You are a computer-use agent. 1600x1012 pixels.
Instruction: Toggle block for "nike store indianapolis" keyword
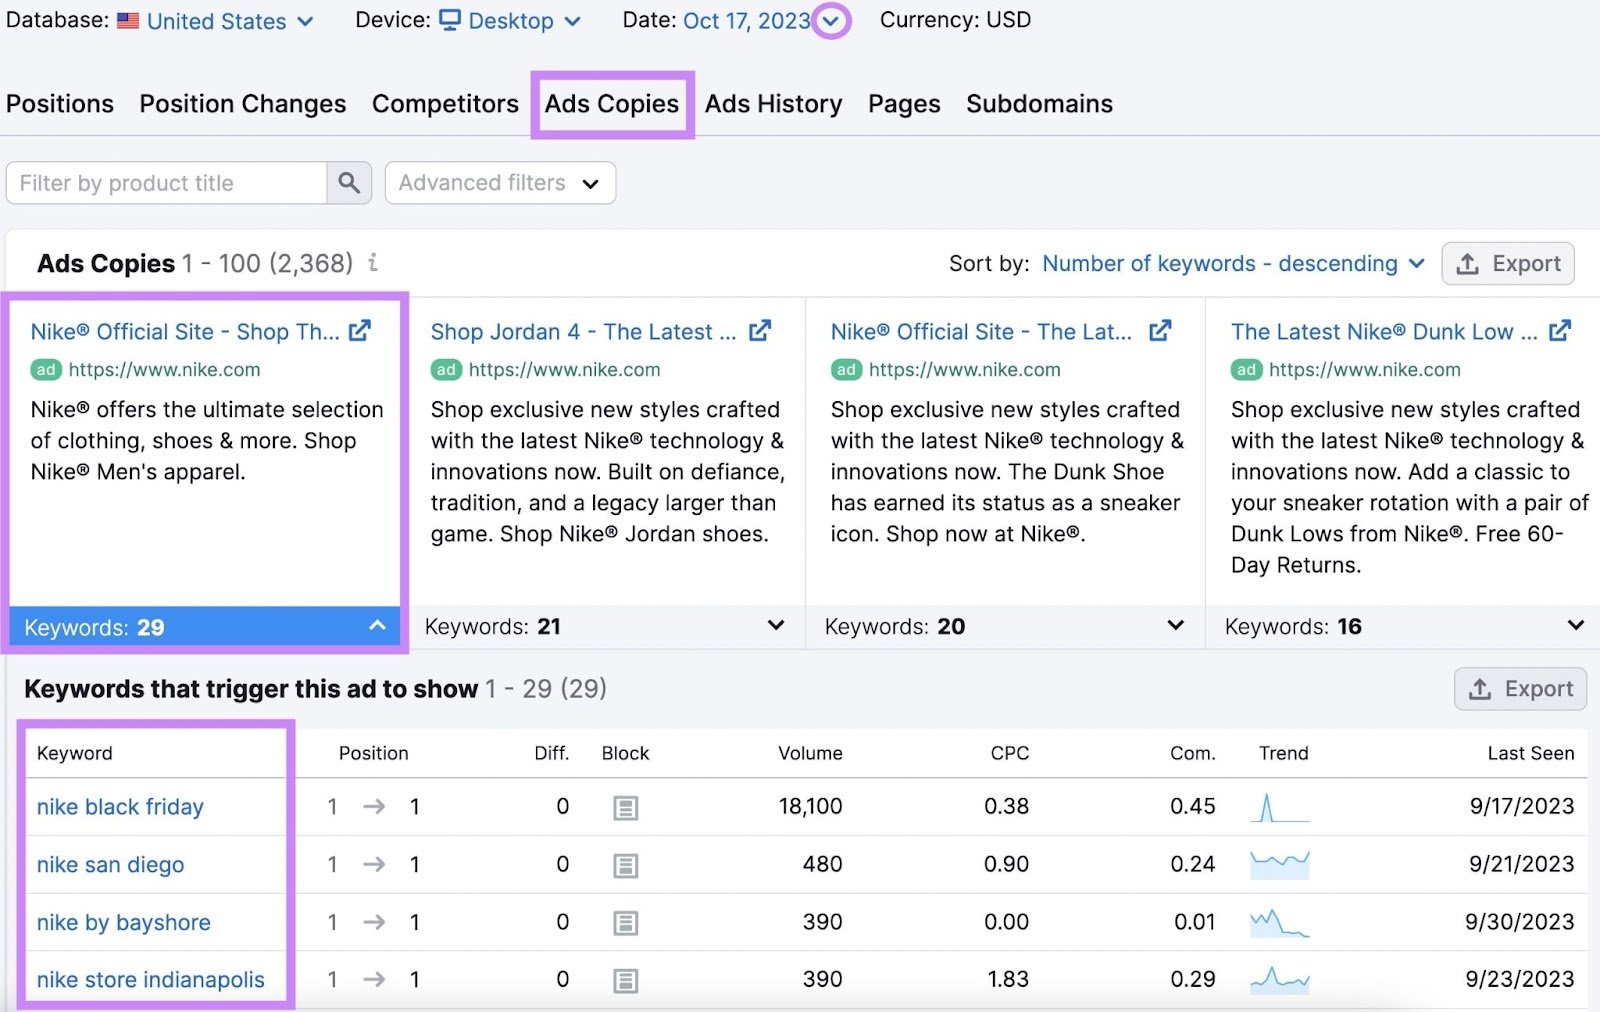[625, 980]
